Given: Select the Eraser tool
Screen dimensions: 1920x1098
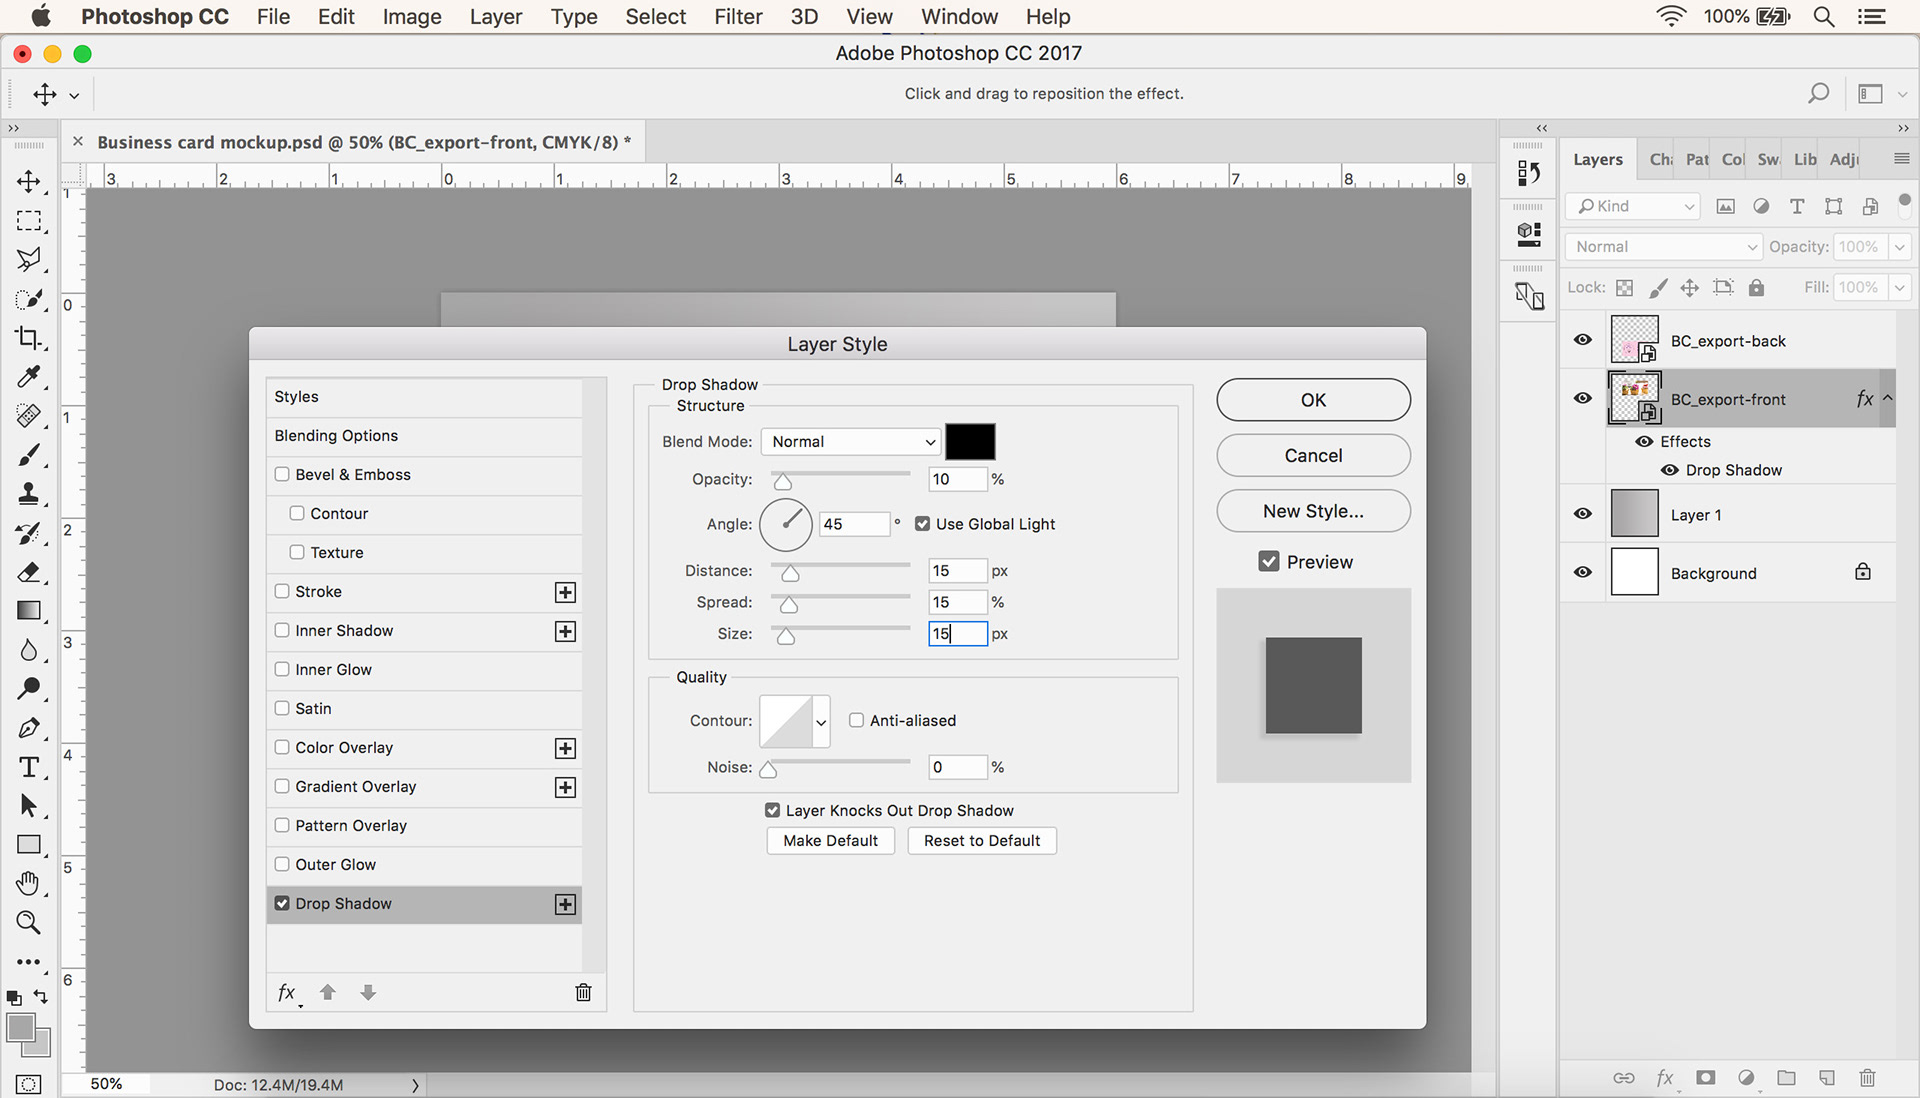Looking at the screenshot, I should point(28,572).
